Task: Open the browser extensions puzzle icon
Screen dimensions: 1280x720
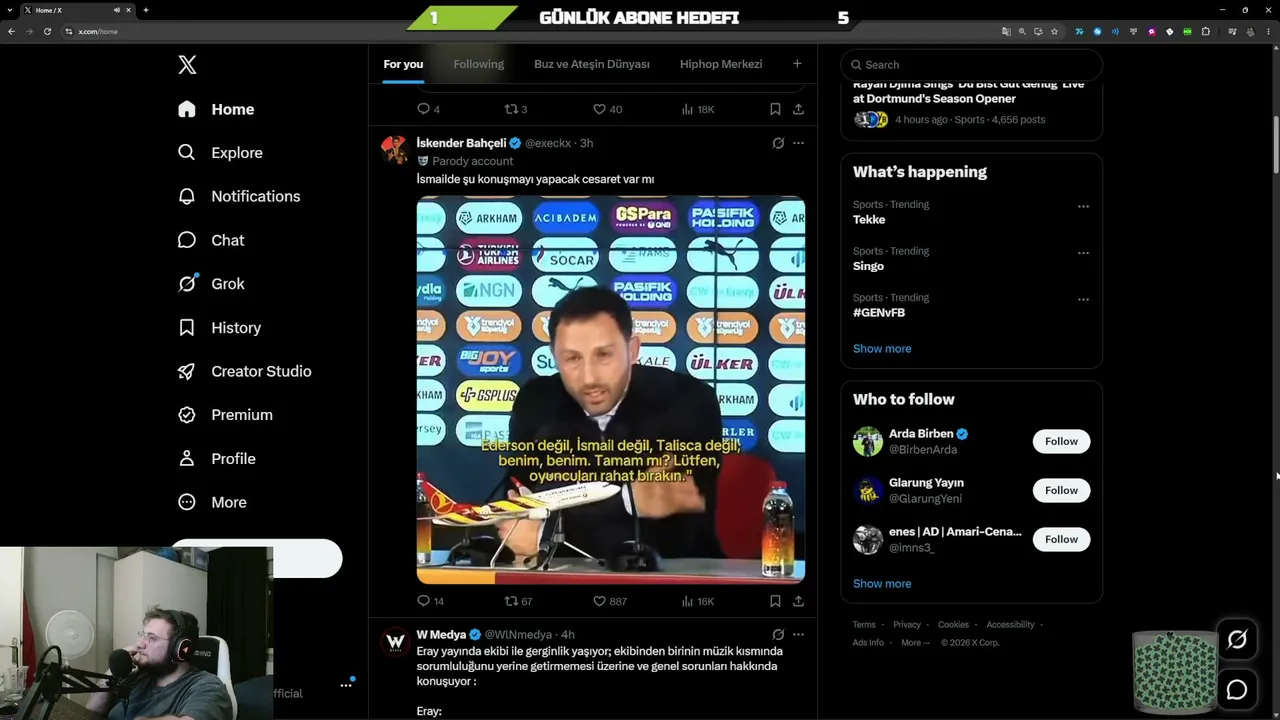Action: (1206, 31)
